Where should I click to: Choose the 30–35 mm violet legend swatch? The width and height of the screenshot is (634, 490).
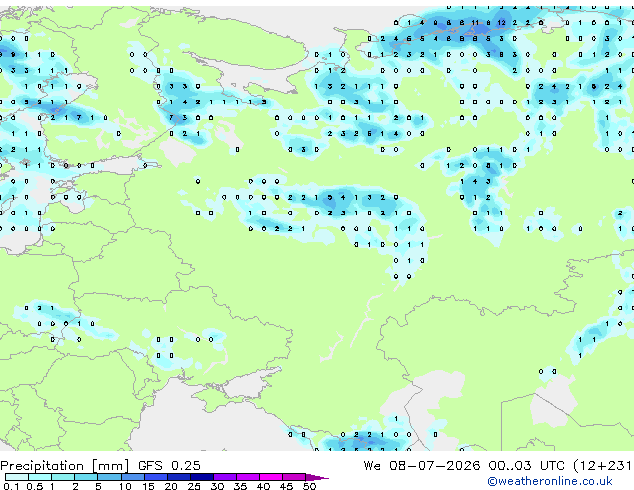[225, 477]
